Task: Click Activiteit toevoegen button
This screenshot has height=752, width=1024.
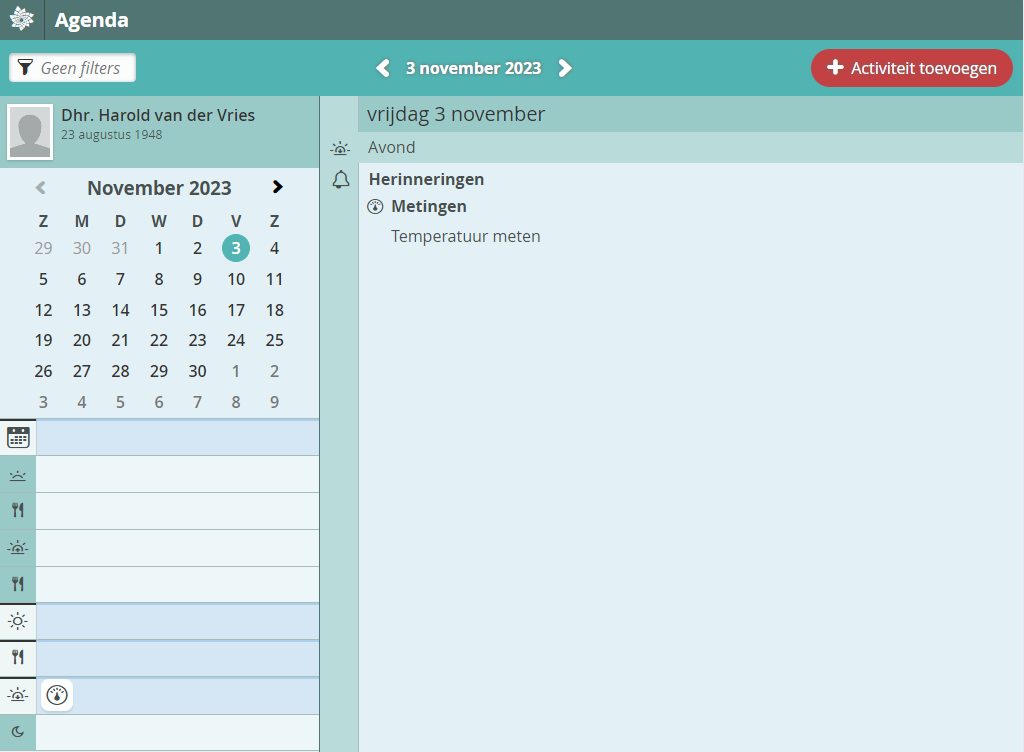Action: pyautogui.click(x=911, y=68)
